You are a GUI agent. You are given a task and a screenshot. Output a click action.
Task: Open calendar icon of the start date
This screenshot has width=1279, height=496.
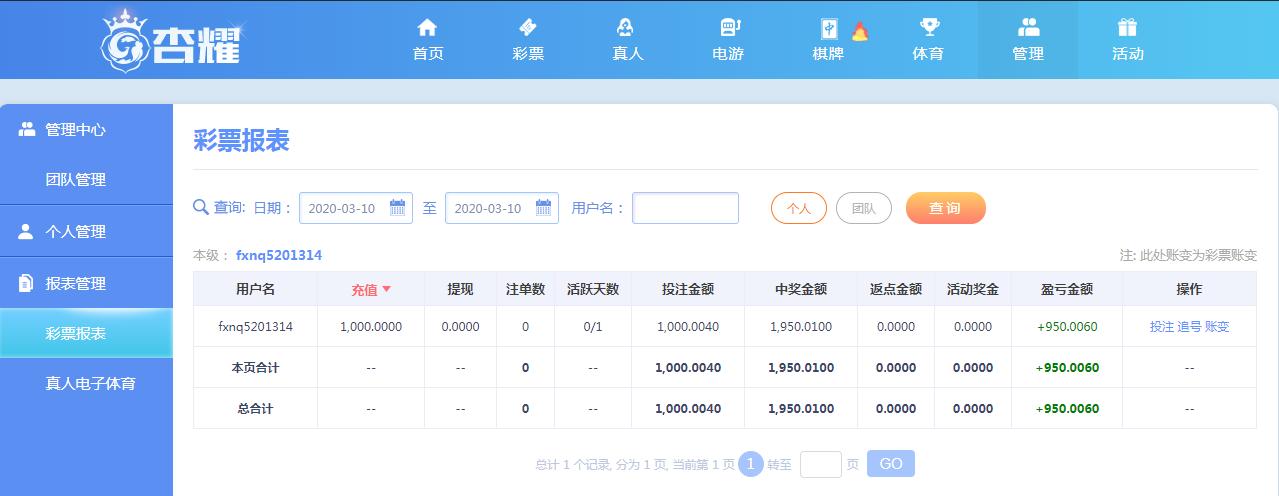(397, 208)
